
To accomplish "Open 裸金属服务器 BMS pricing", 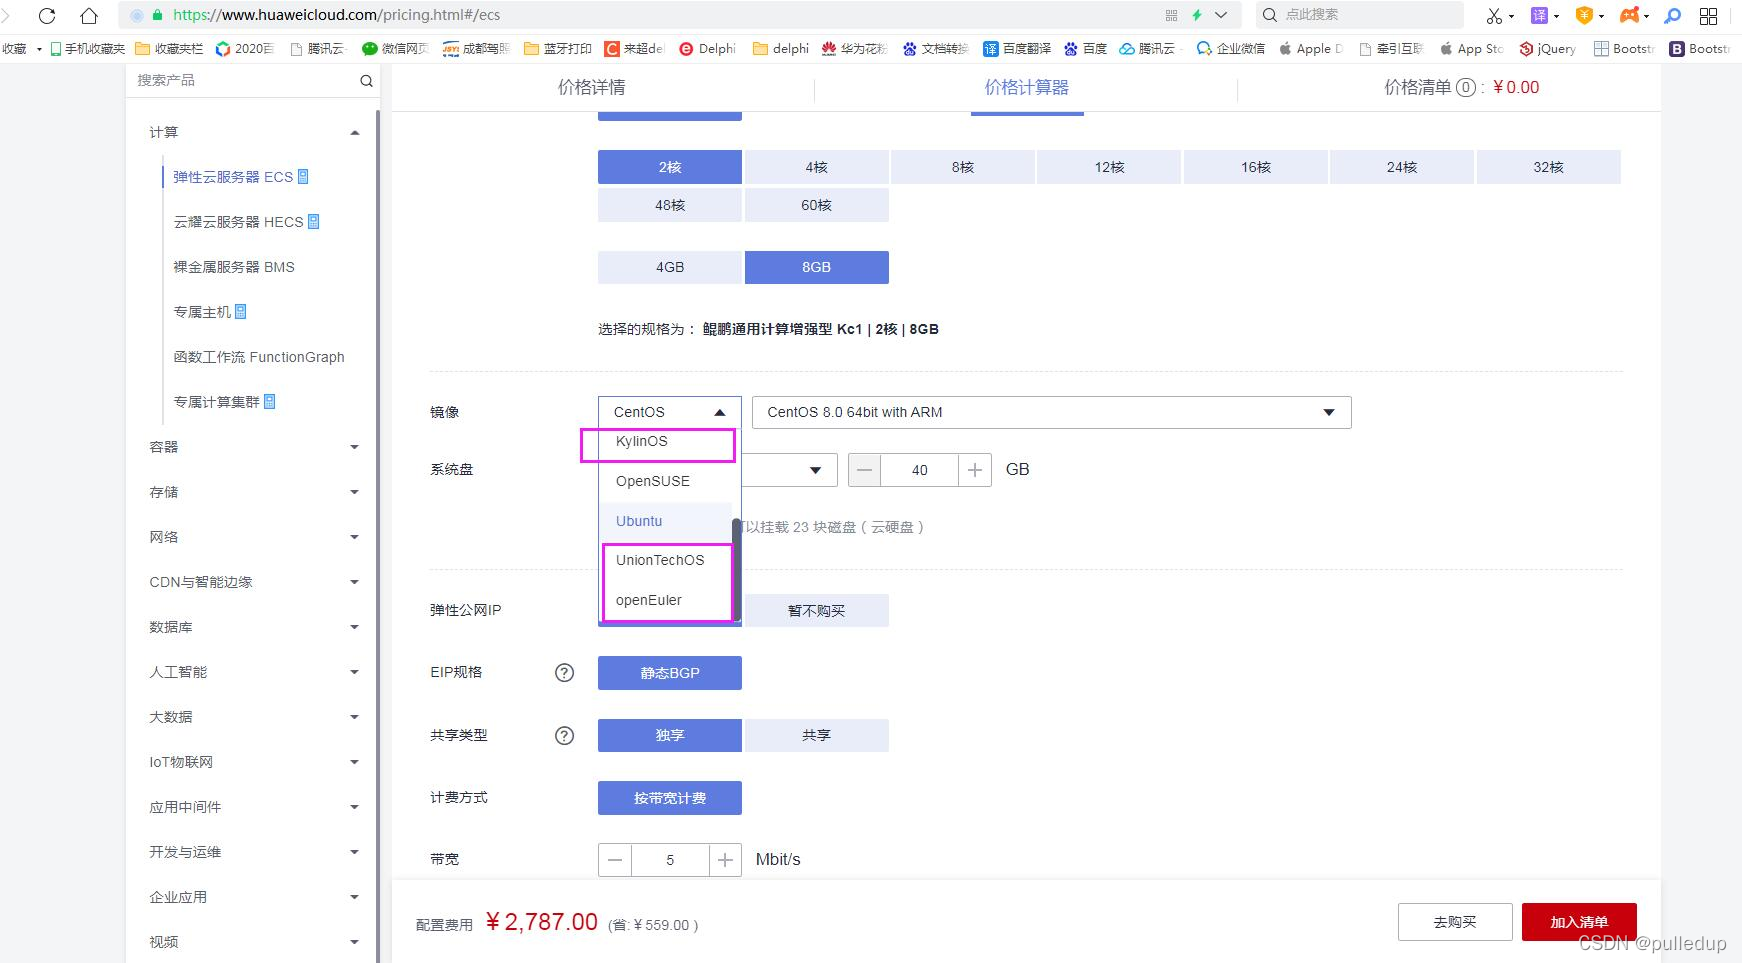I will [234, 267].
